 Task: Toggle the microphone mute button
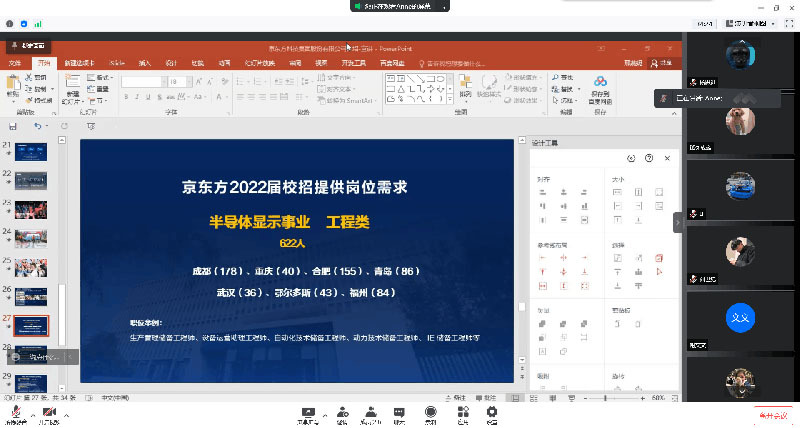coord(14,411)
